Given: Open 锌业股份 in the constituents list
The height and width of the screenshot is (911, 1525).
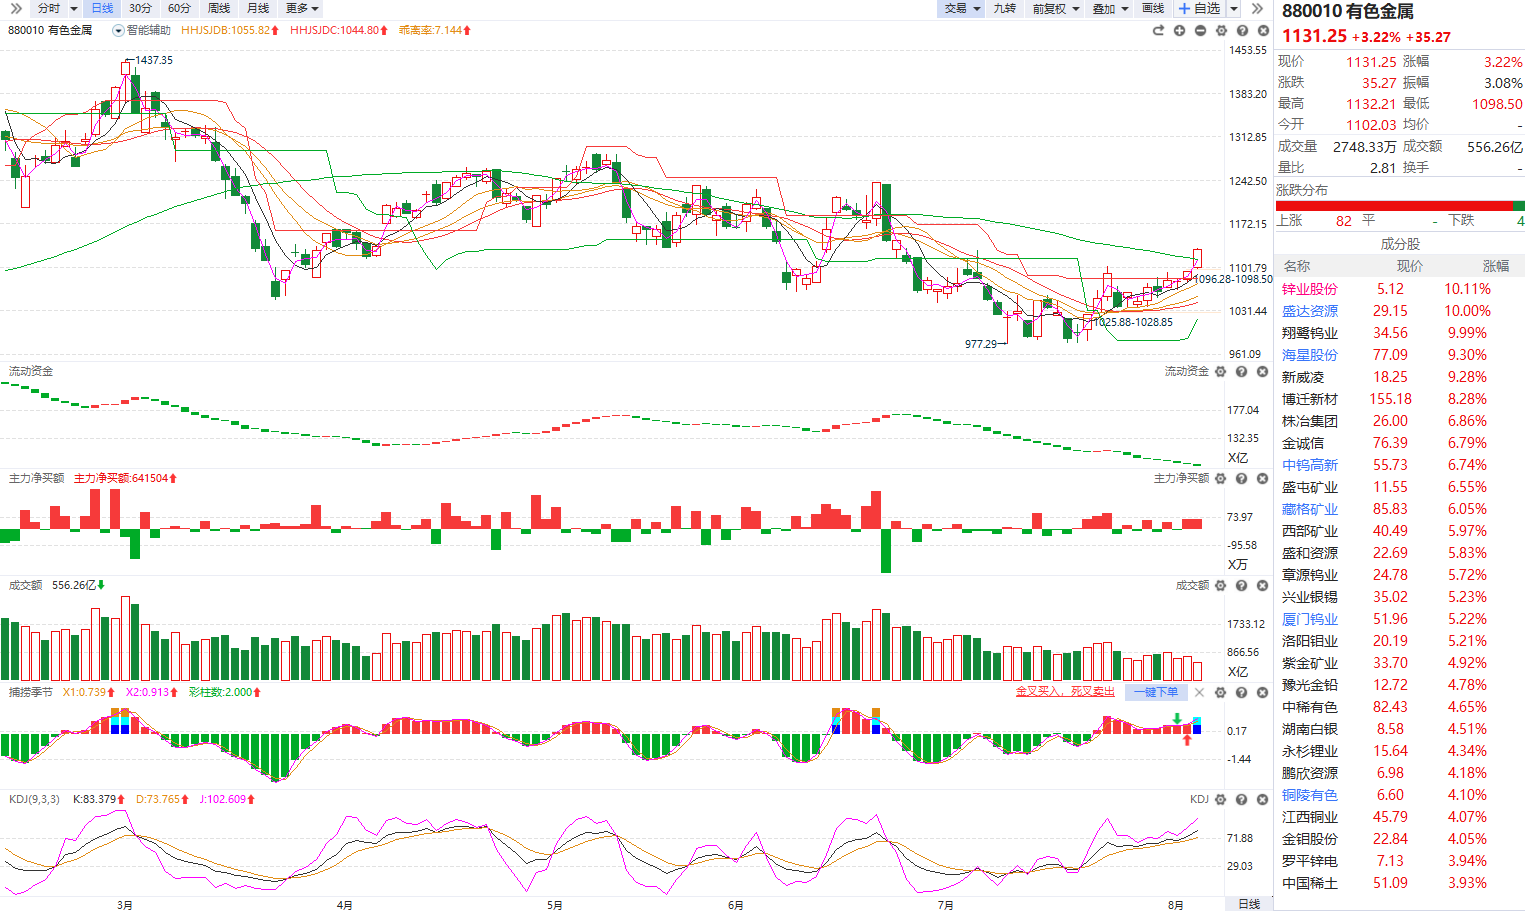Looking at the screenshot, I should (x=1309, y=289).
